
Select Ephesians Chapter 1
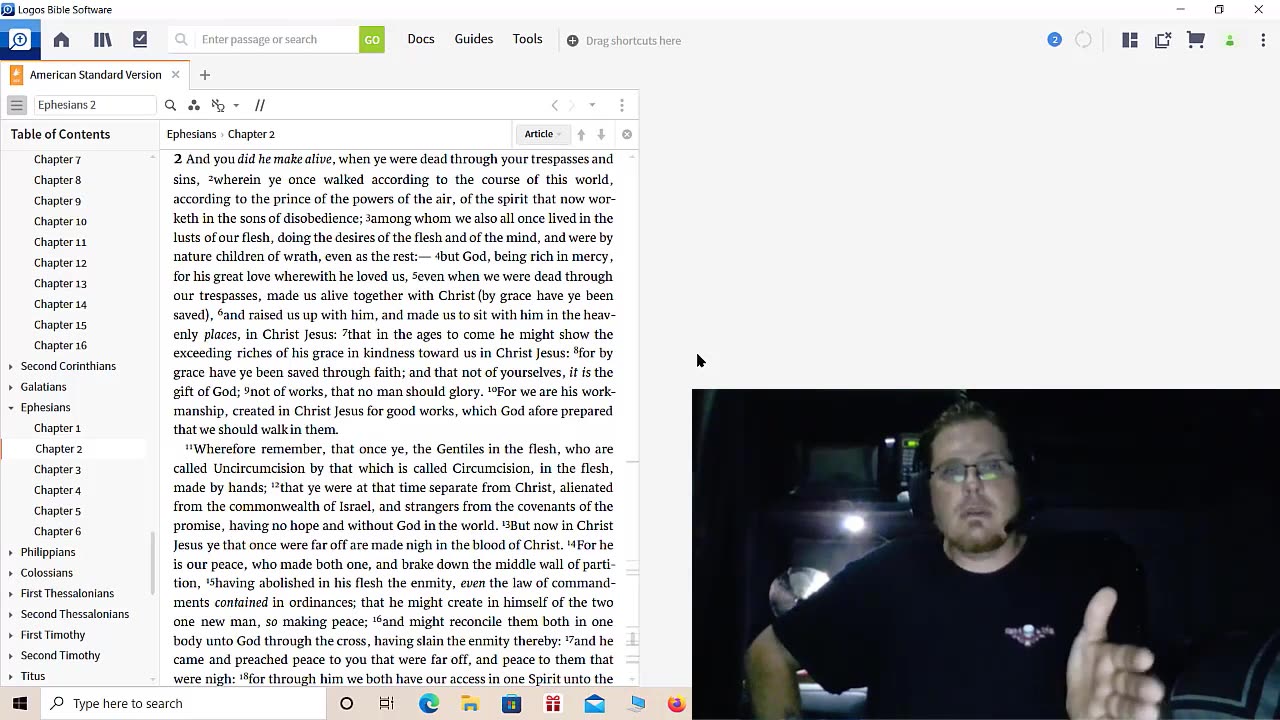(x=57, y=428)
